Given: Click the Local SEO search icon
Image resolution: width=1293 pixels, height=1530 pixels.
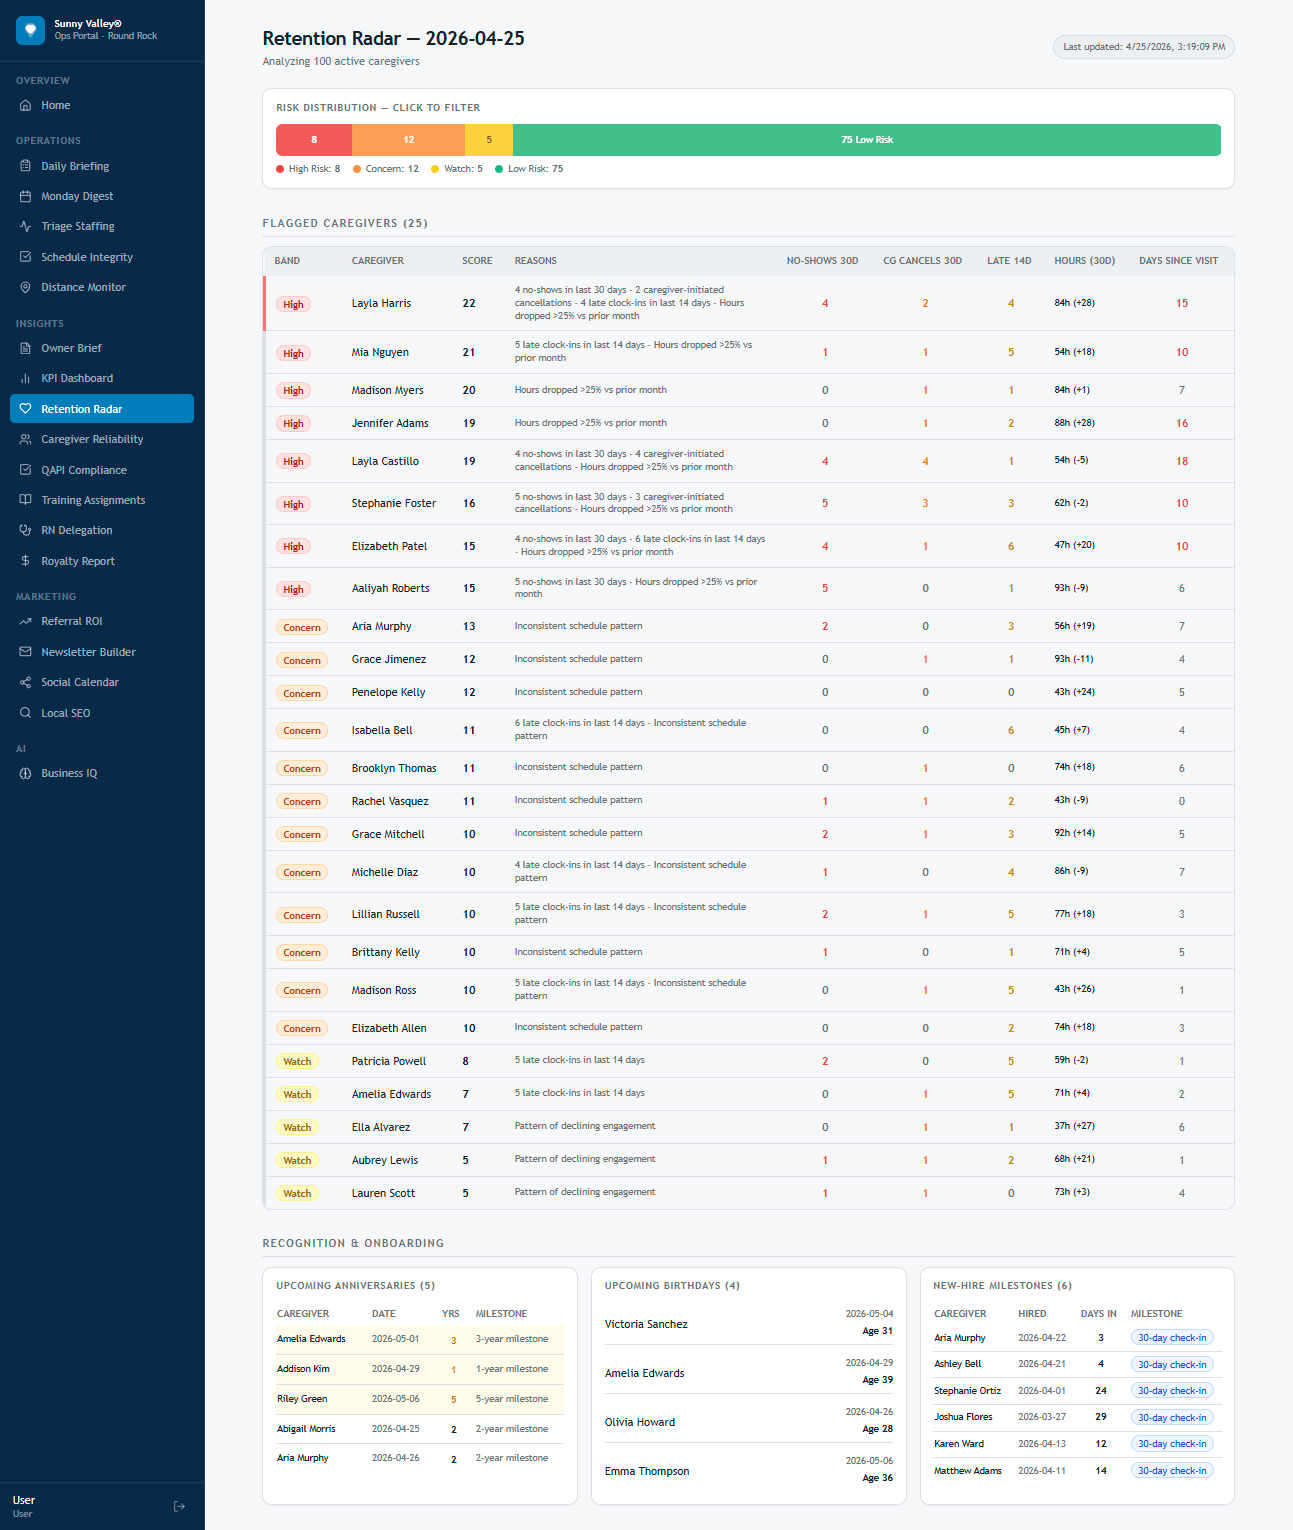Looking at the screenshot, I should (x=26, y=713).
